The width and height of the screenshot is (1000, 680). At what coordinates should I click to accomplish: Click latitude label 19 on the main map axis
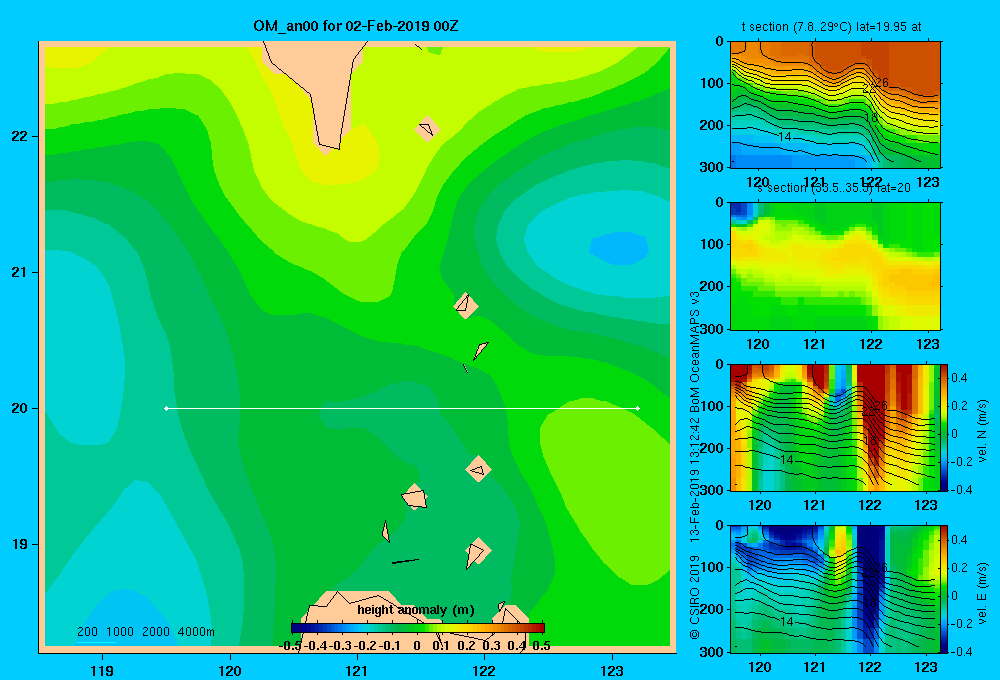(20, 544)
